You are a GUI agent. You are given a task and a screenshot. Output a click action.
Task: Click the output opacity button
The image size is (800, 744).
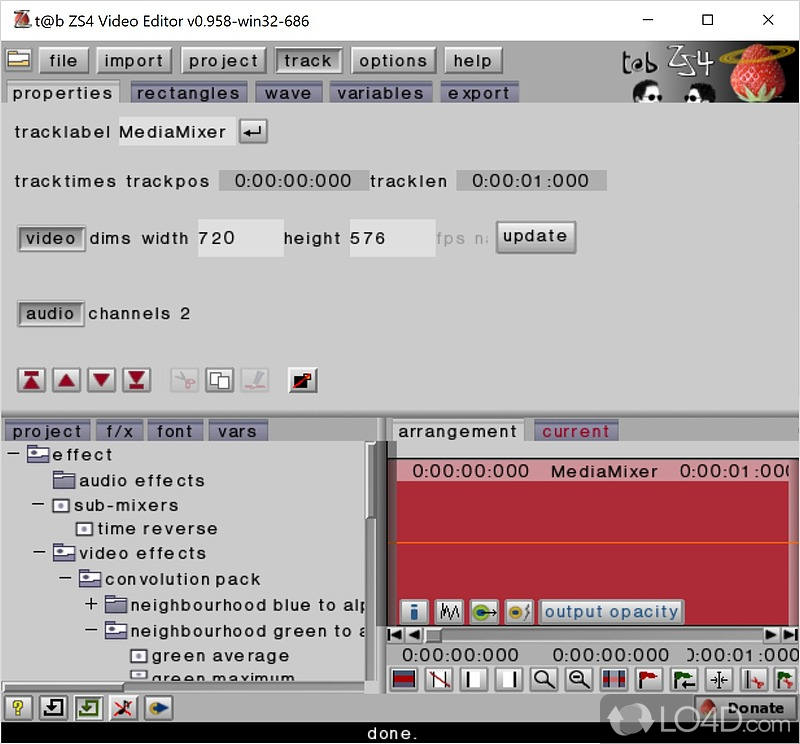pos(611,612)
